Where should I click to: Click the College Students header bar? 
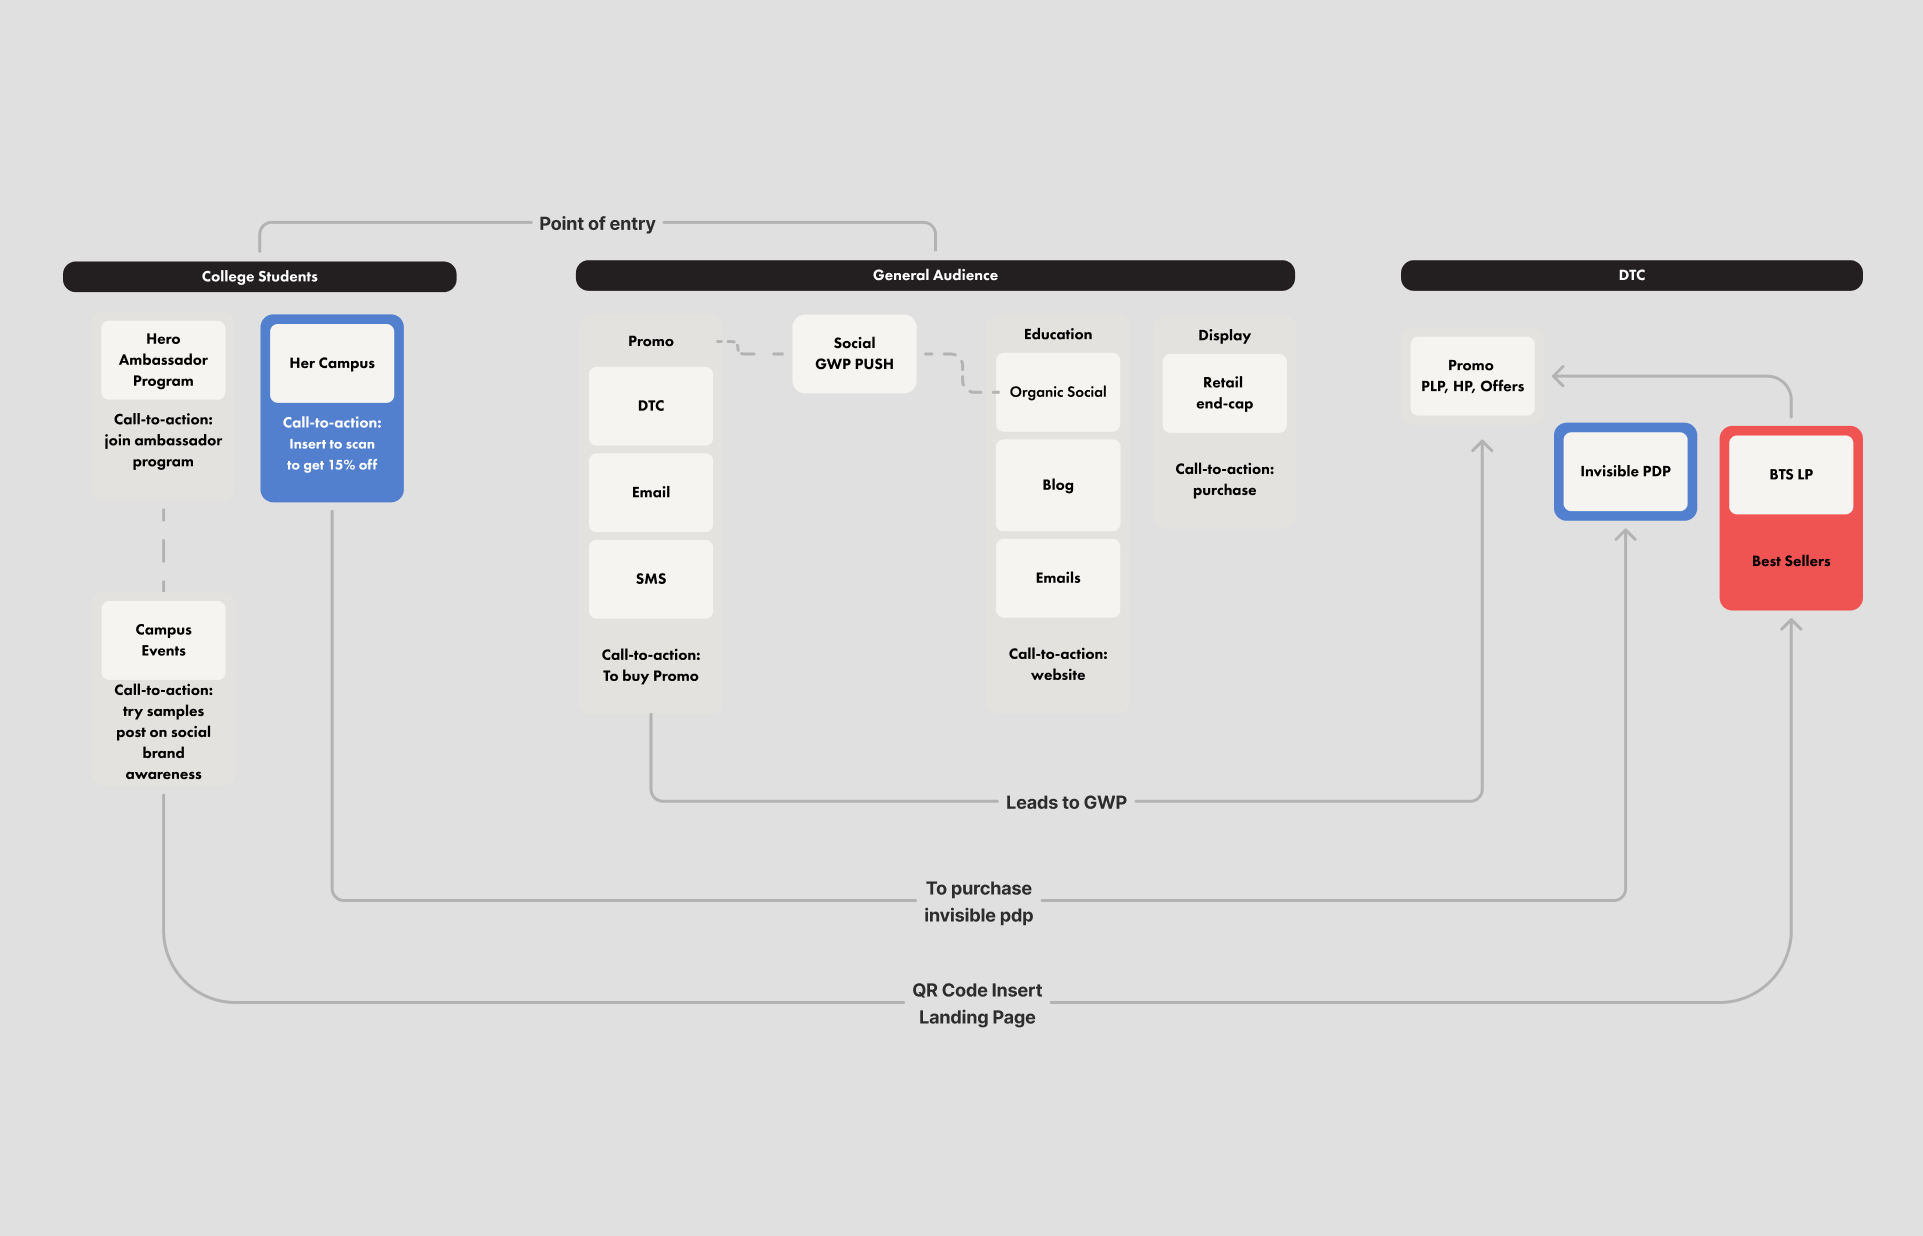pos(259,276)
